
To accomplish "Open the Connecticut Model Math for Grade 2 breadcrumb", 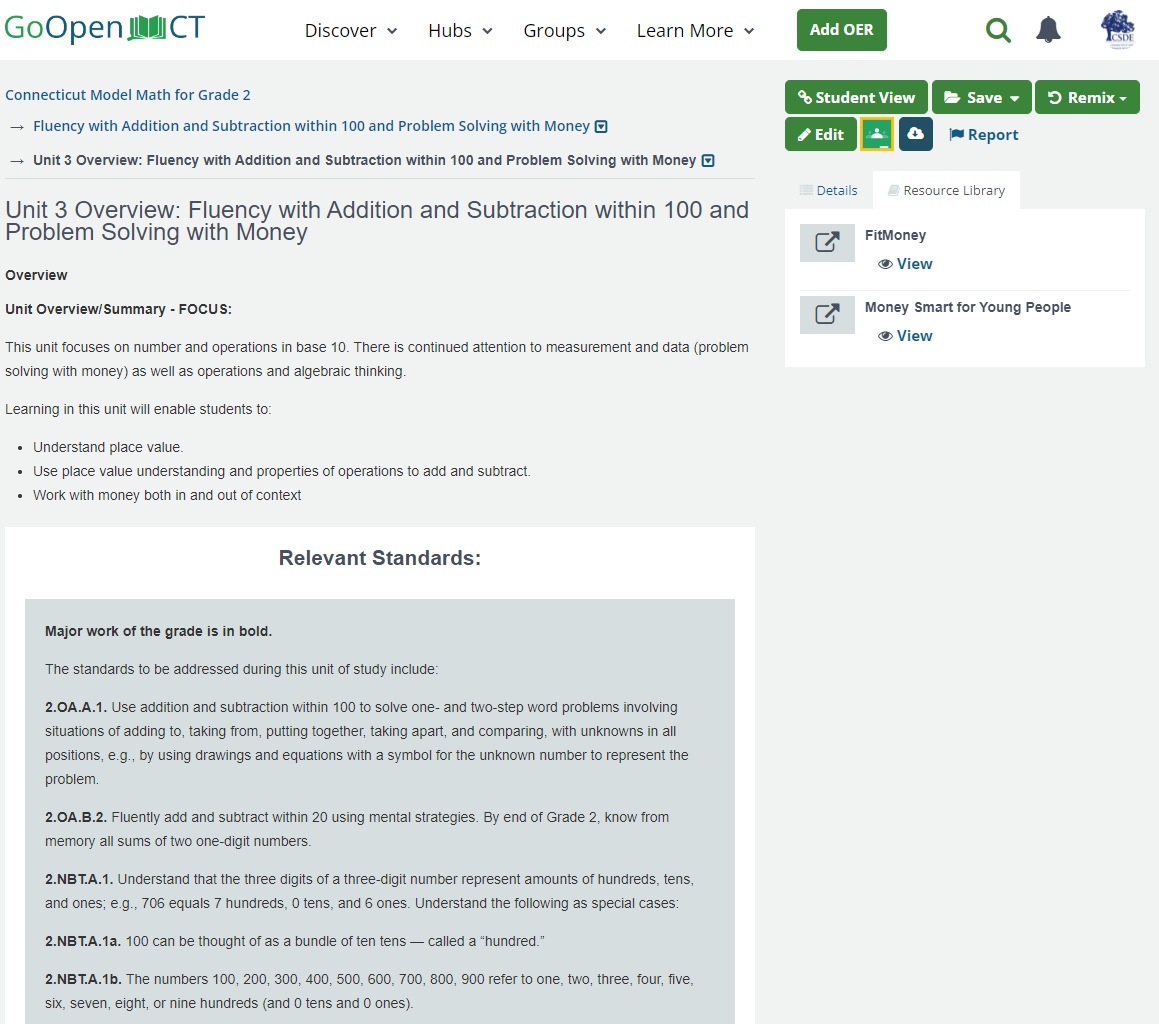I will coord(128,95).
